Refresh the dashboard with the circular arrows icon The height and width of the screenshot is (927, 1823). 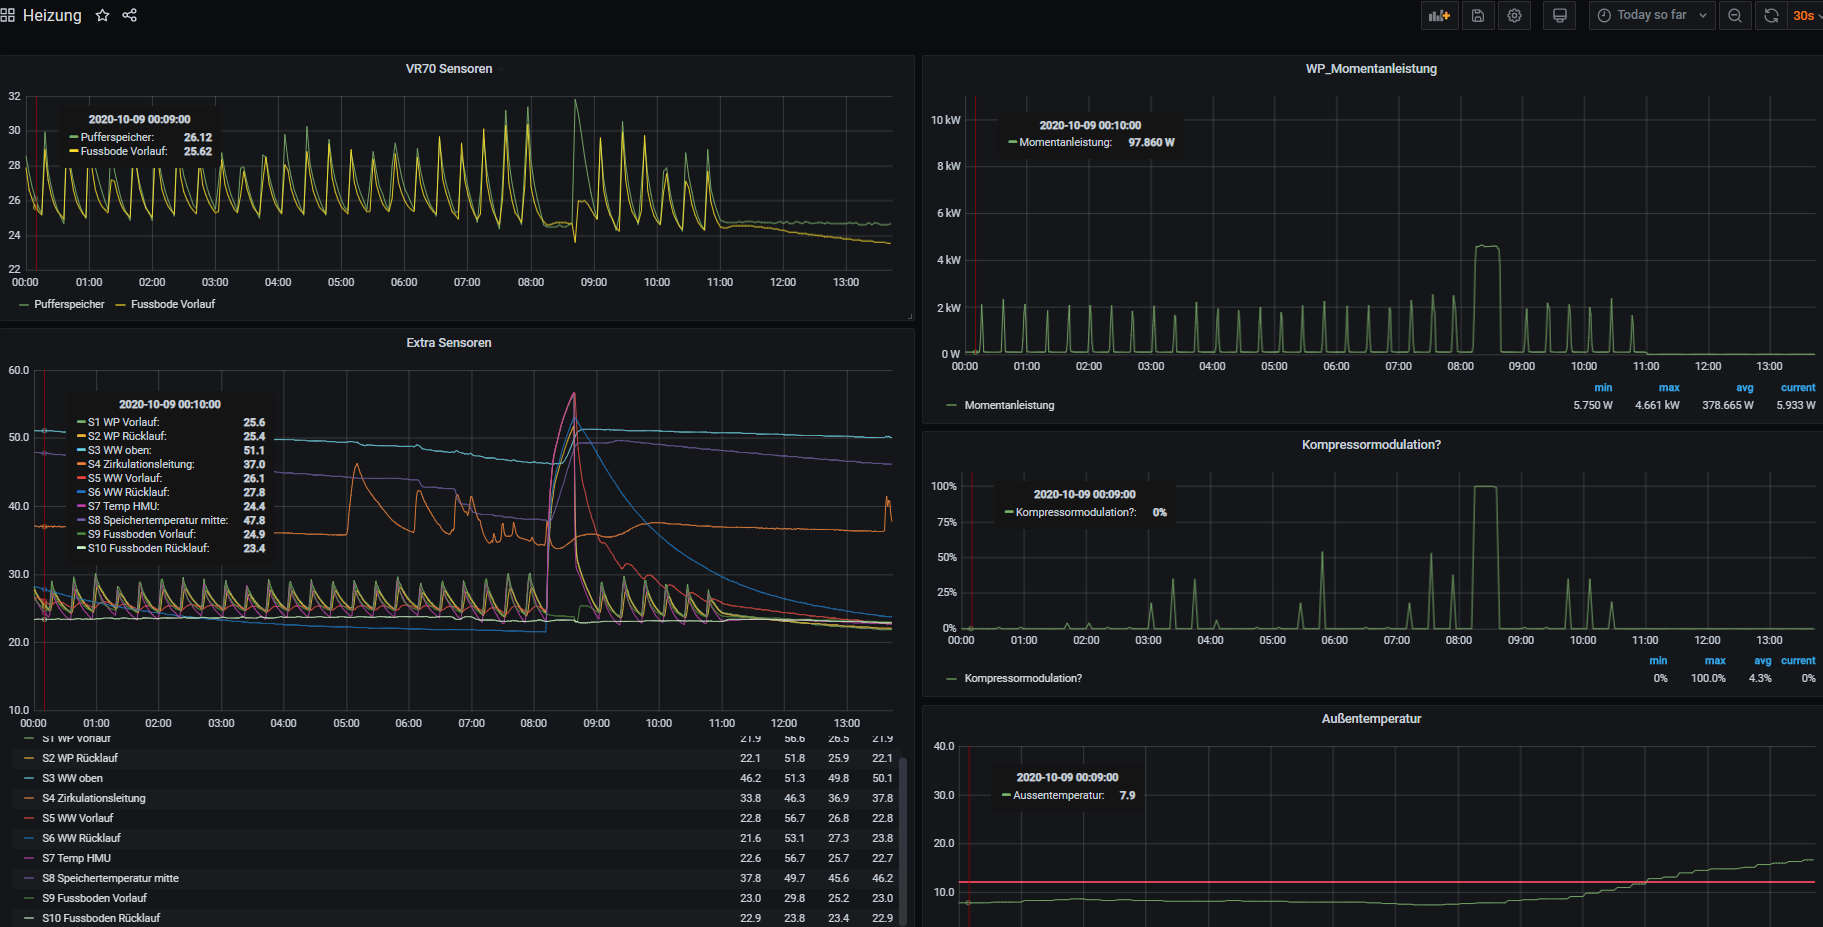pyautogui.click(x=1771, y=16)
